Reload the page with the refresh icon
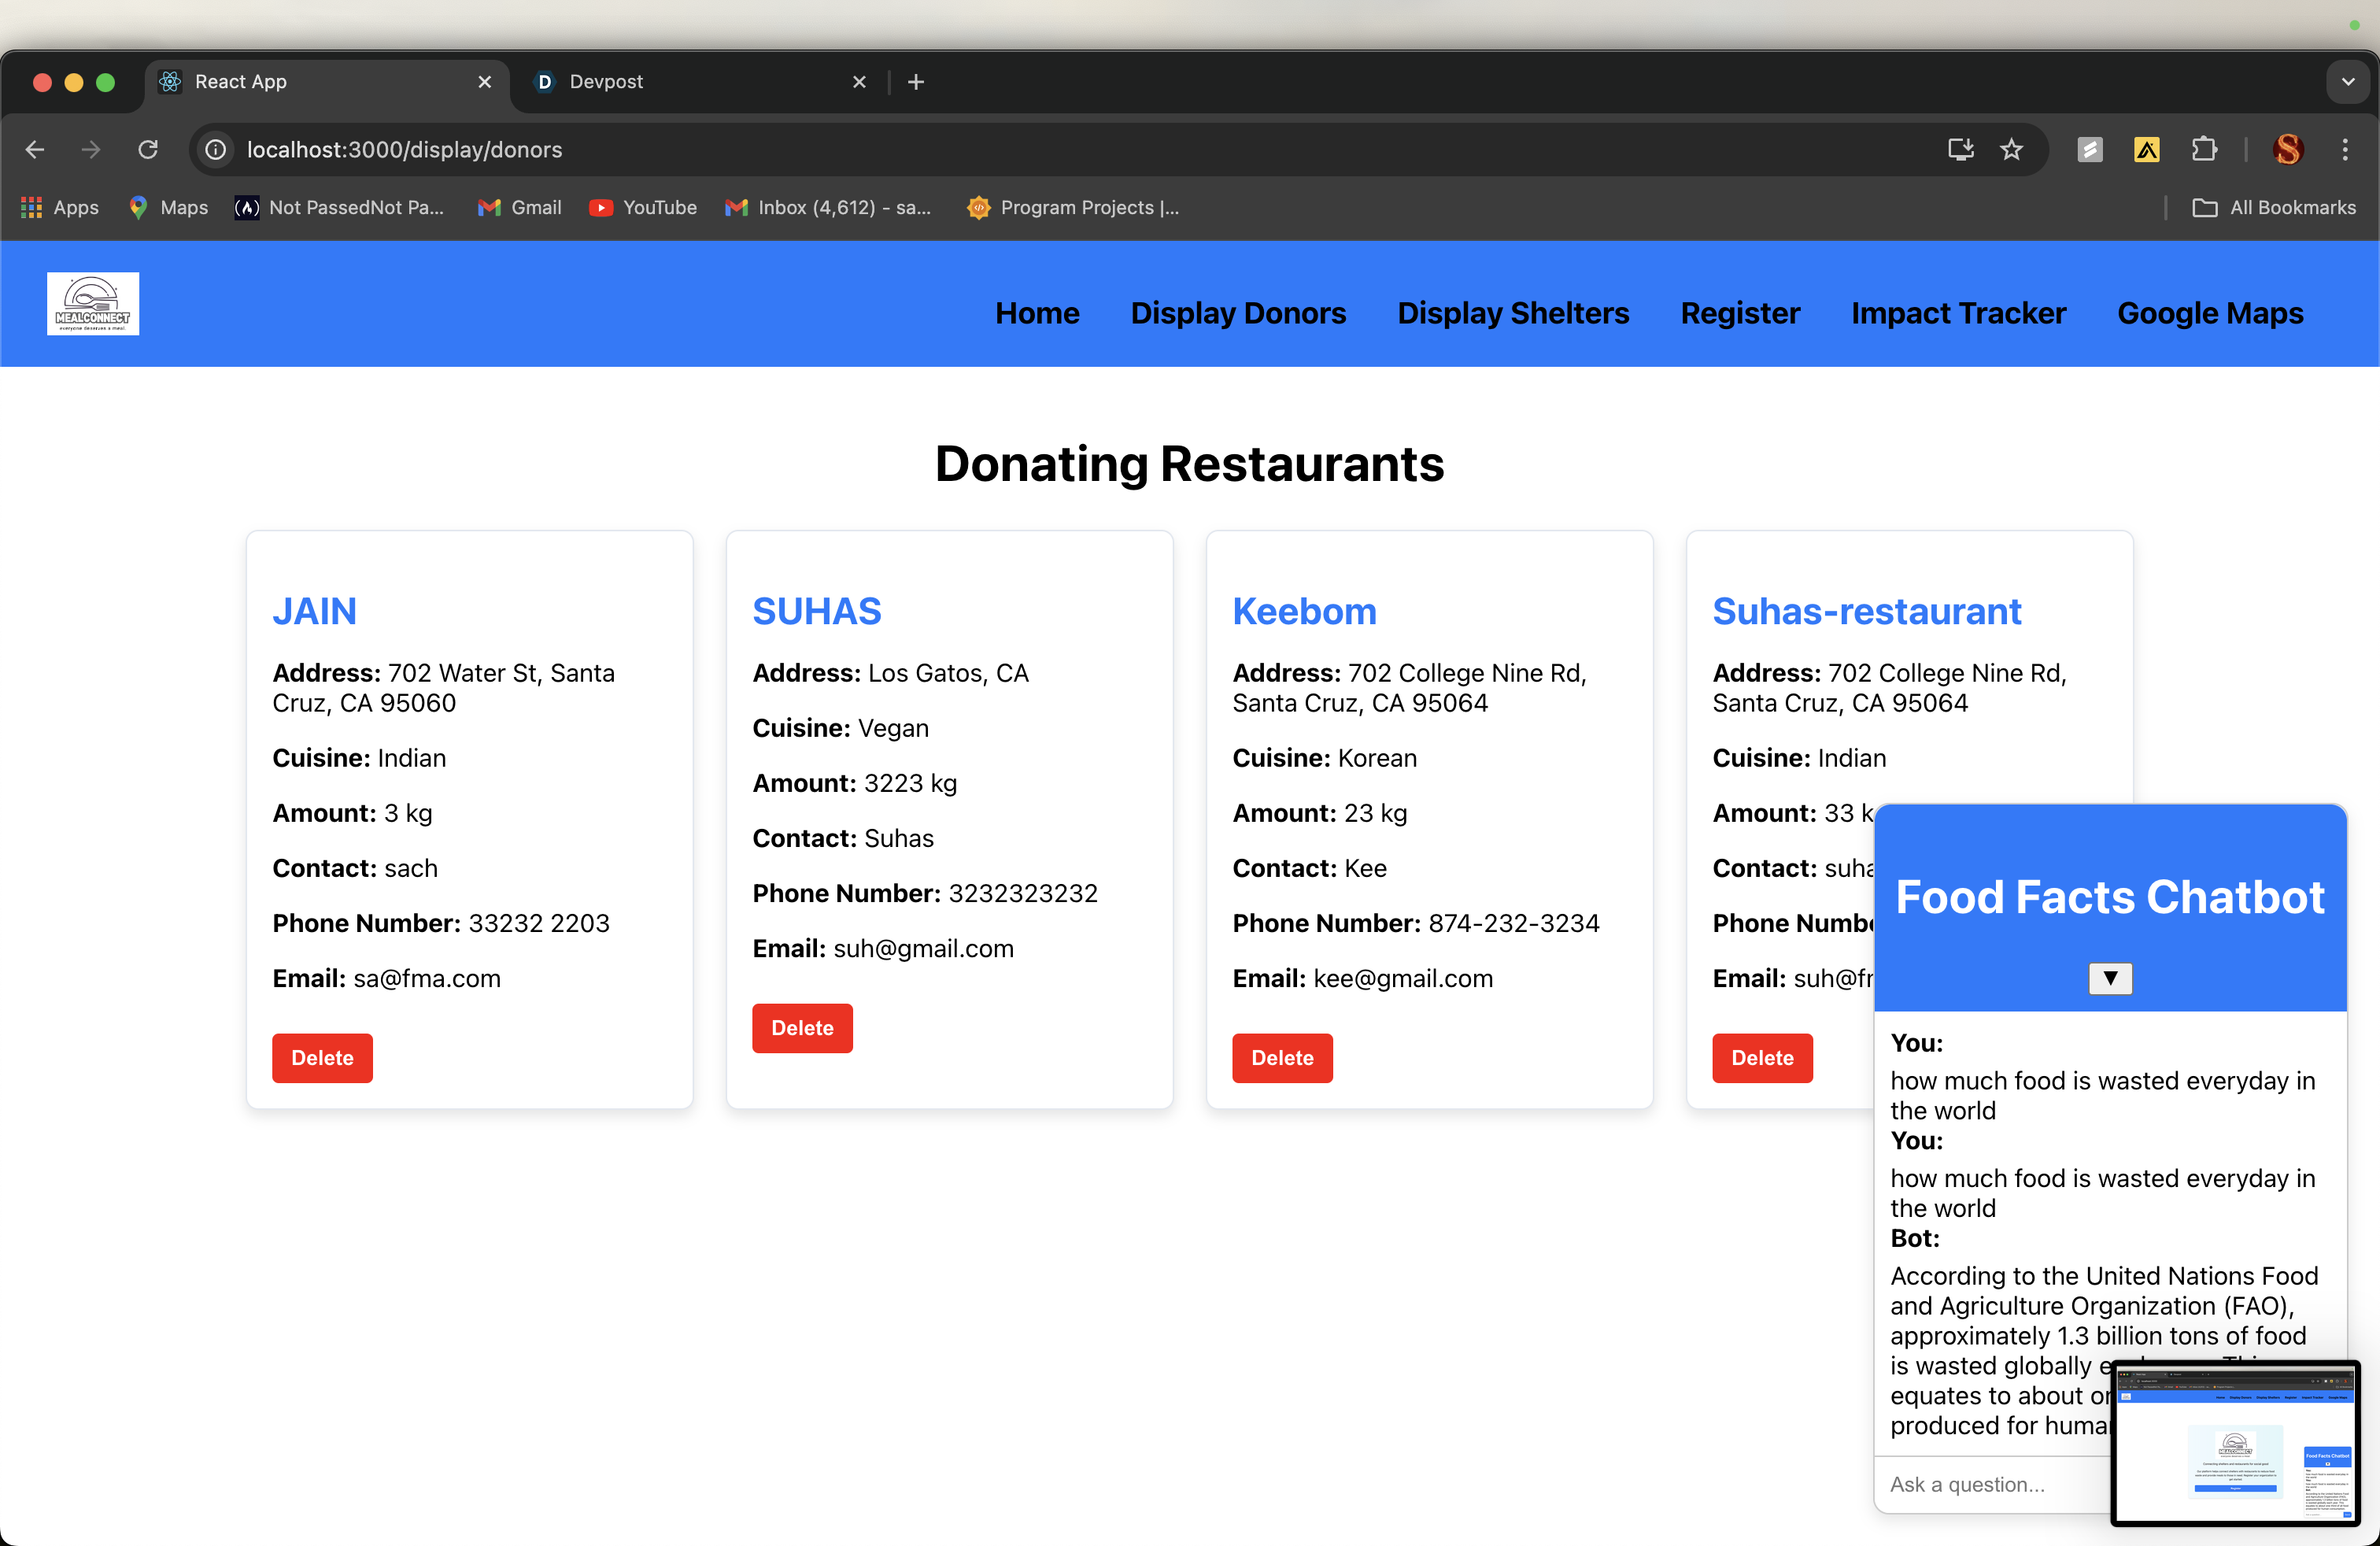2380x1546 pixels. (x=148, y=150)
